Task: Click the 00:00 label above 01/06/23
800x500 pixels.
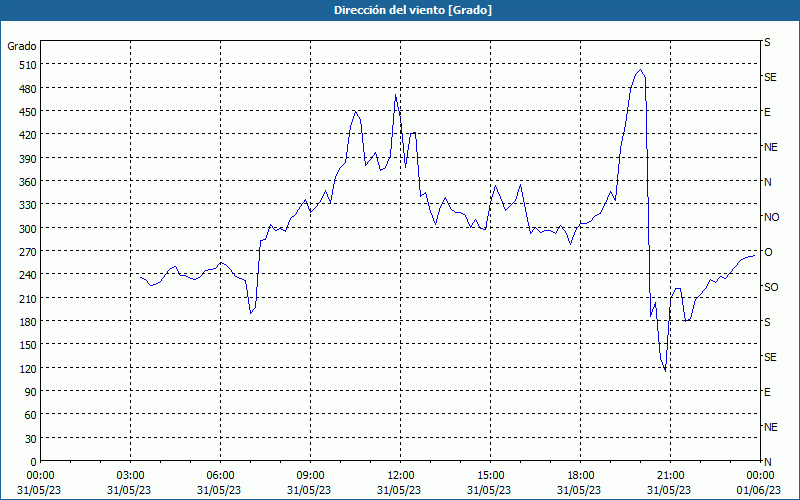Action: (x=761, y=476)
